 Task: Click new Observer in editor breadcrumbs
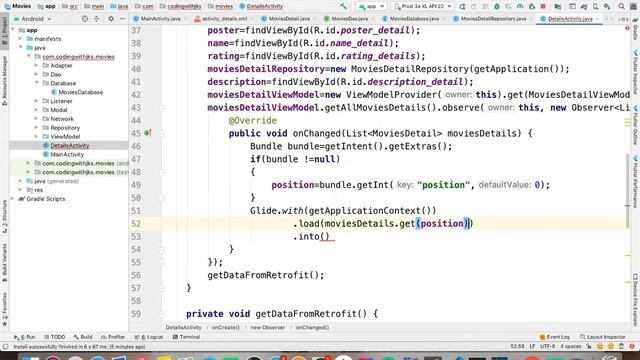(268, 327)
